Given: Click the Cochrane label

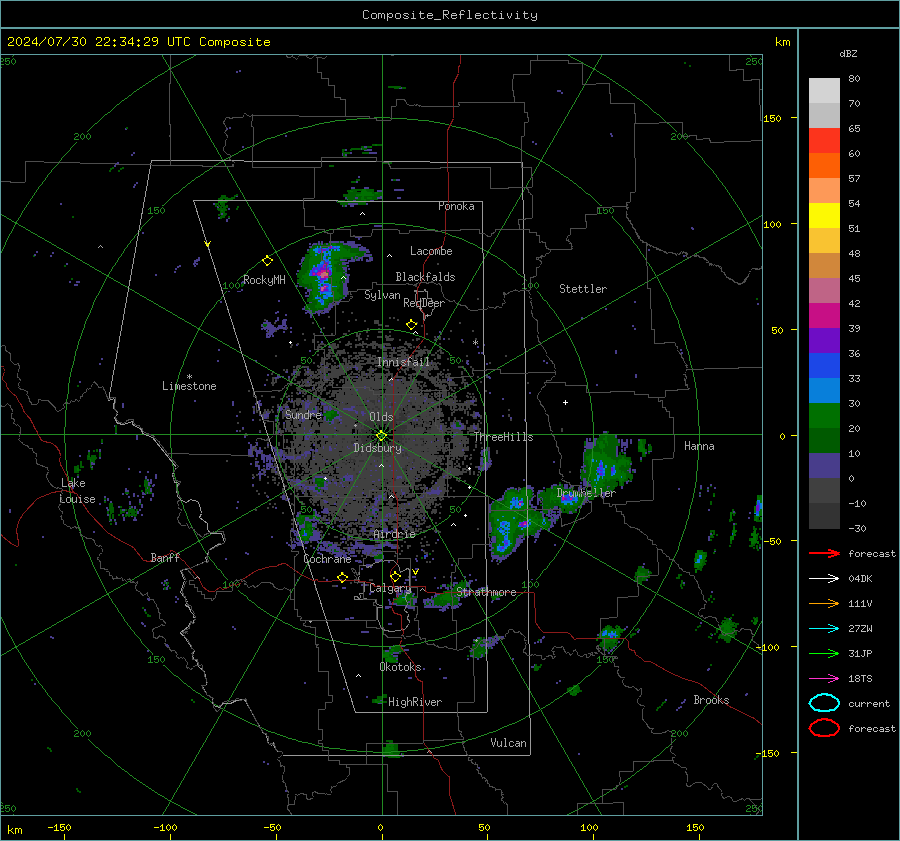Looking at the screenshot, I should point(327,559).
